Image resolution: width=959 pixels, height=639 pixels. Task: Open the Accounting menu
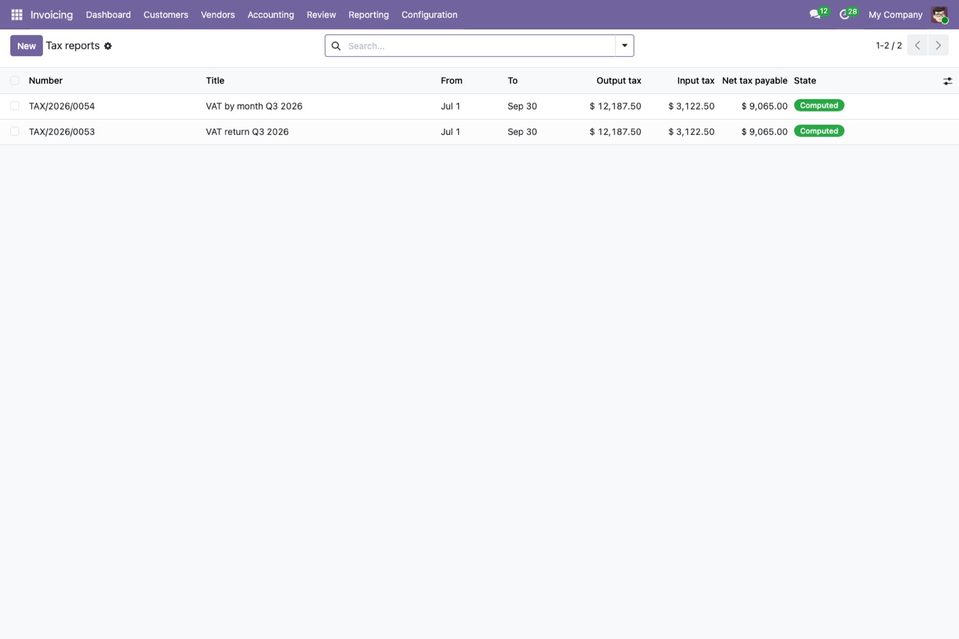(270, 15)
